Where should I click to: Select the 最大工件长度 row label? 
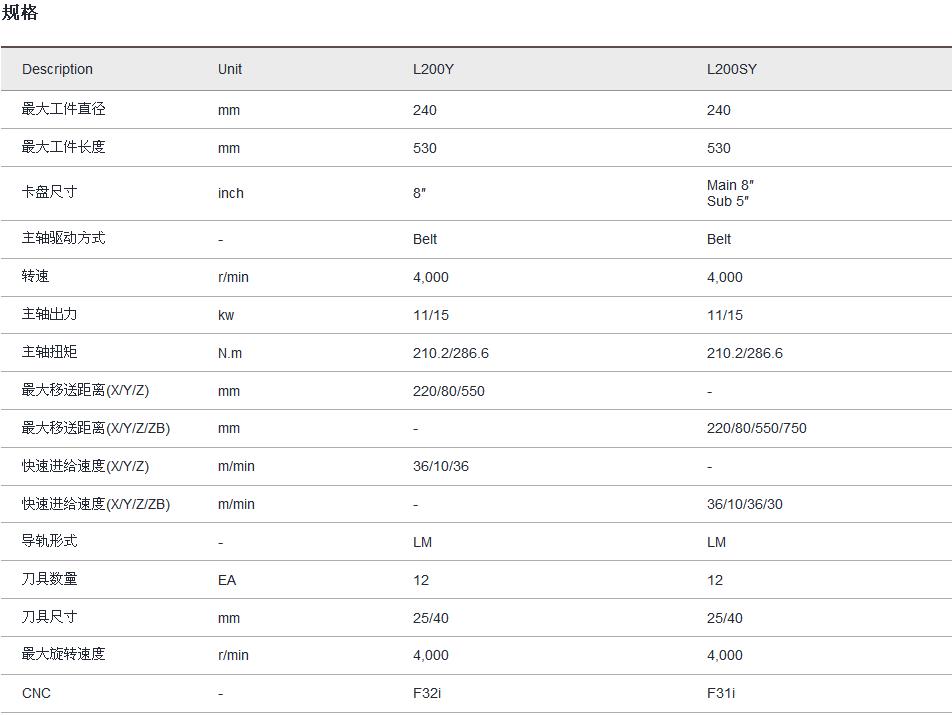[x=63, y=147]
